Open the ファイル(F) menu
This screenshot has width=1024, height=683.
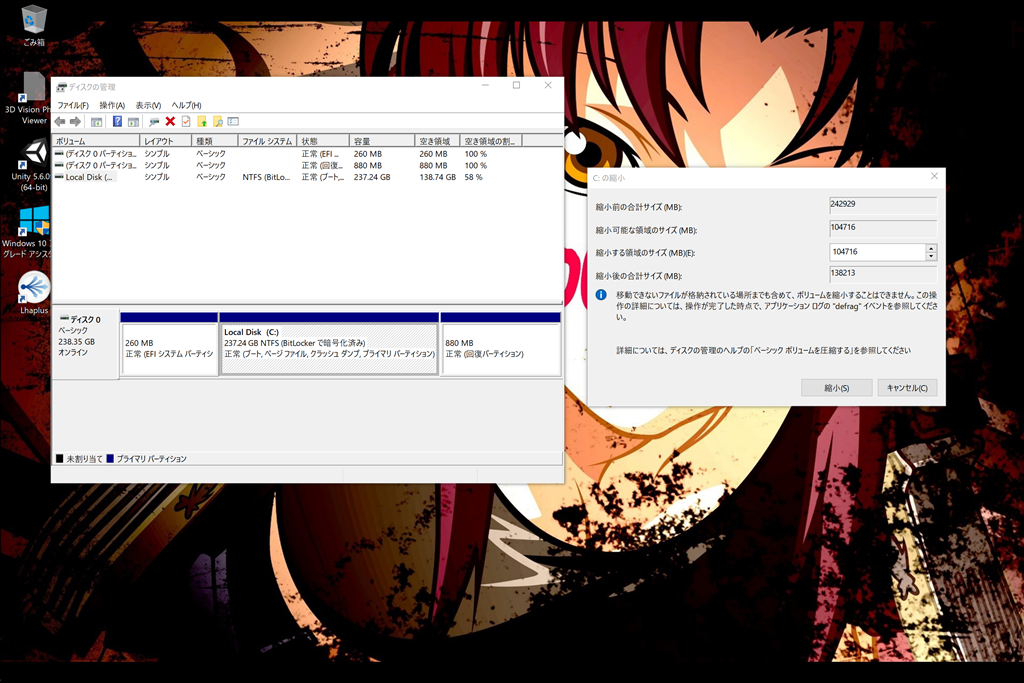[x=73, y=105]
